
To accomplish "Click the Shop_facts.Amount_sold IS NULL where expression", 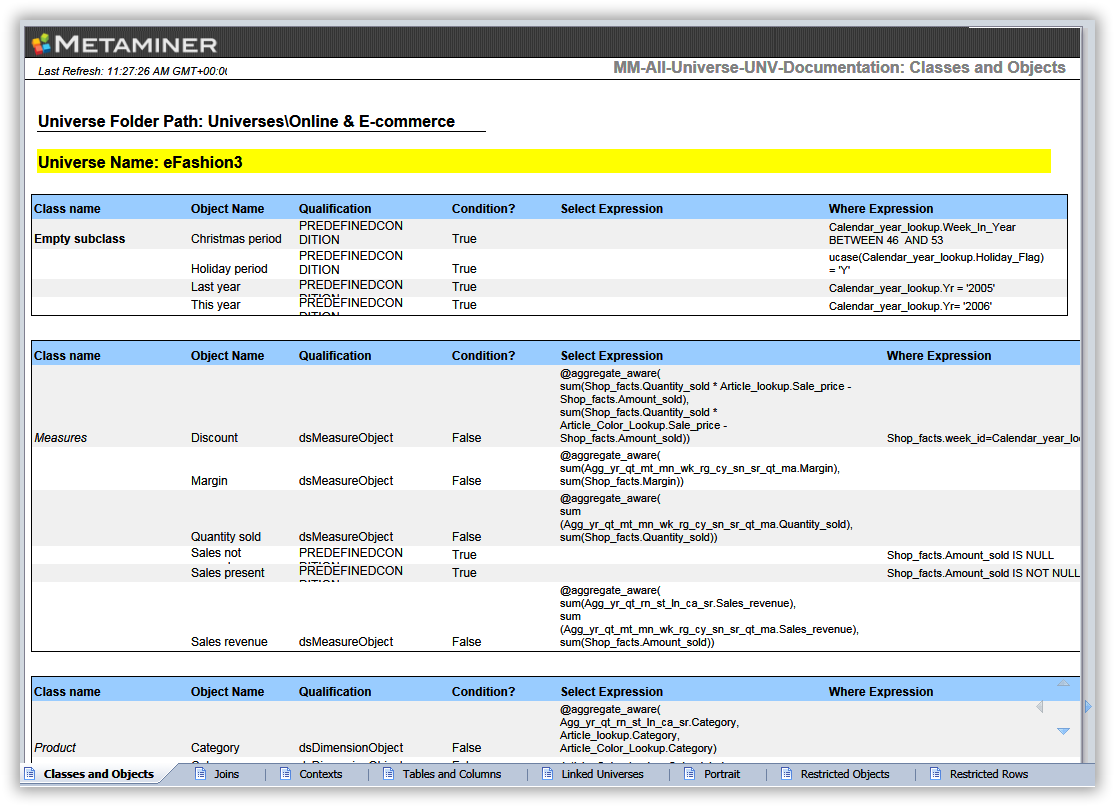I will point(970,555).
